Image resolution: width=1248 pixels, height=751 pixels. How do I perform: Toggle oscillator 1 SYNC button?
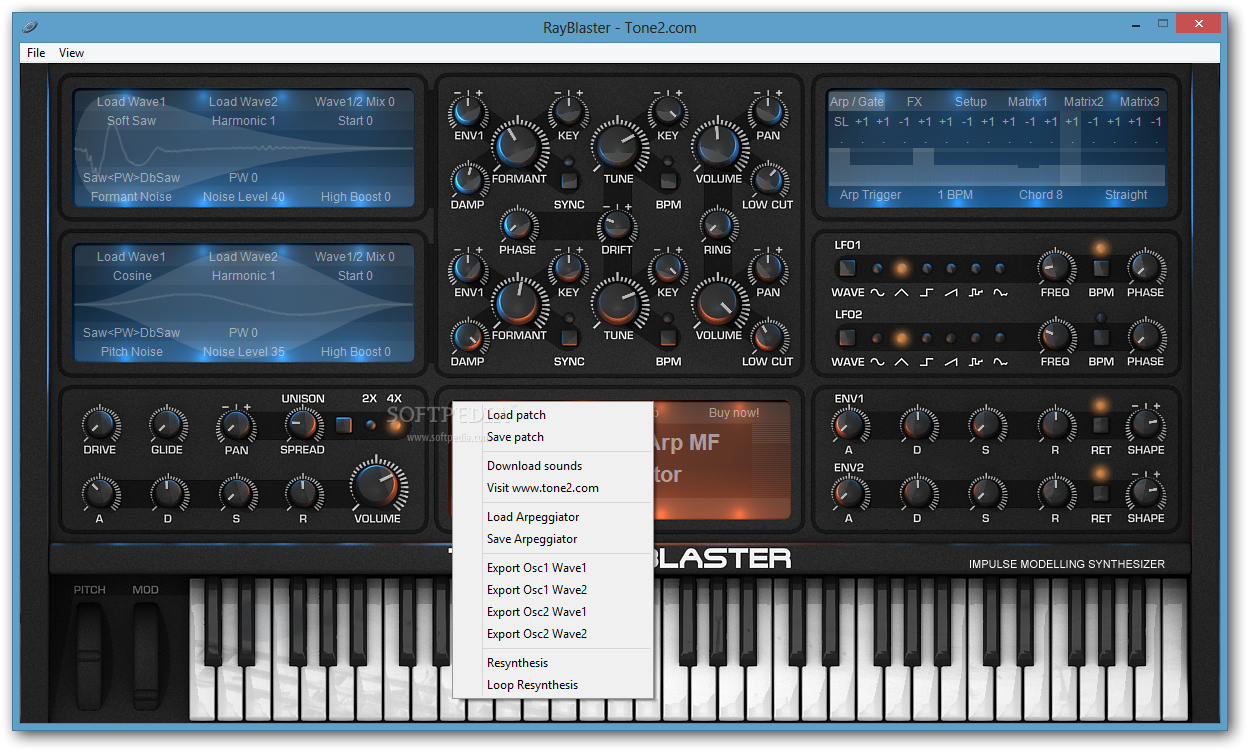(569, 181)
